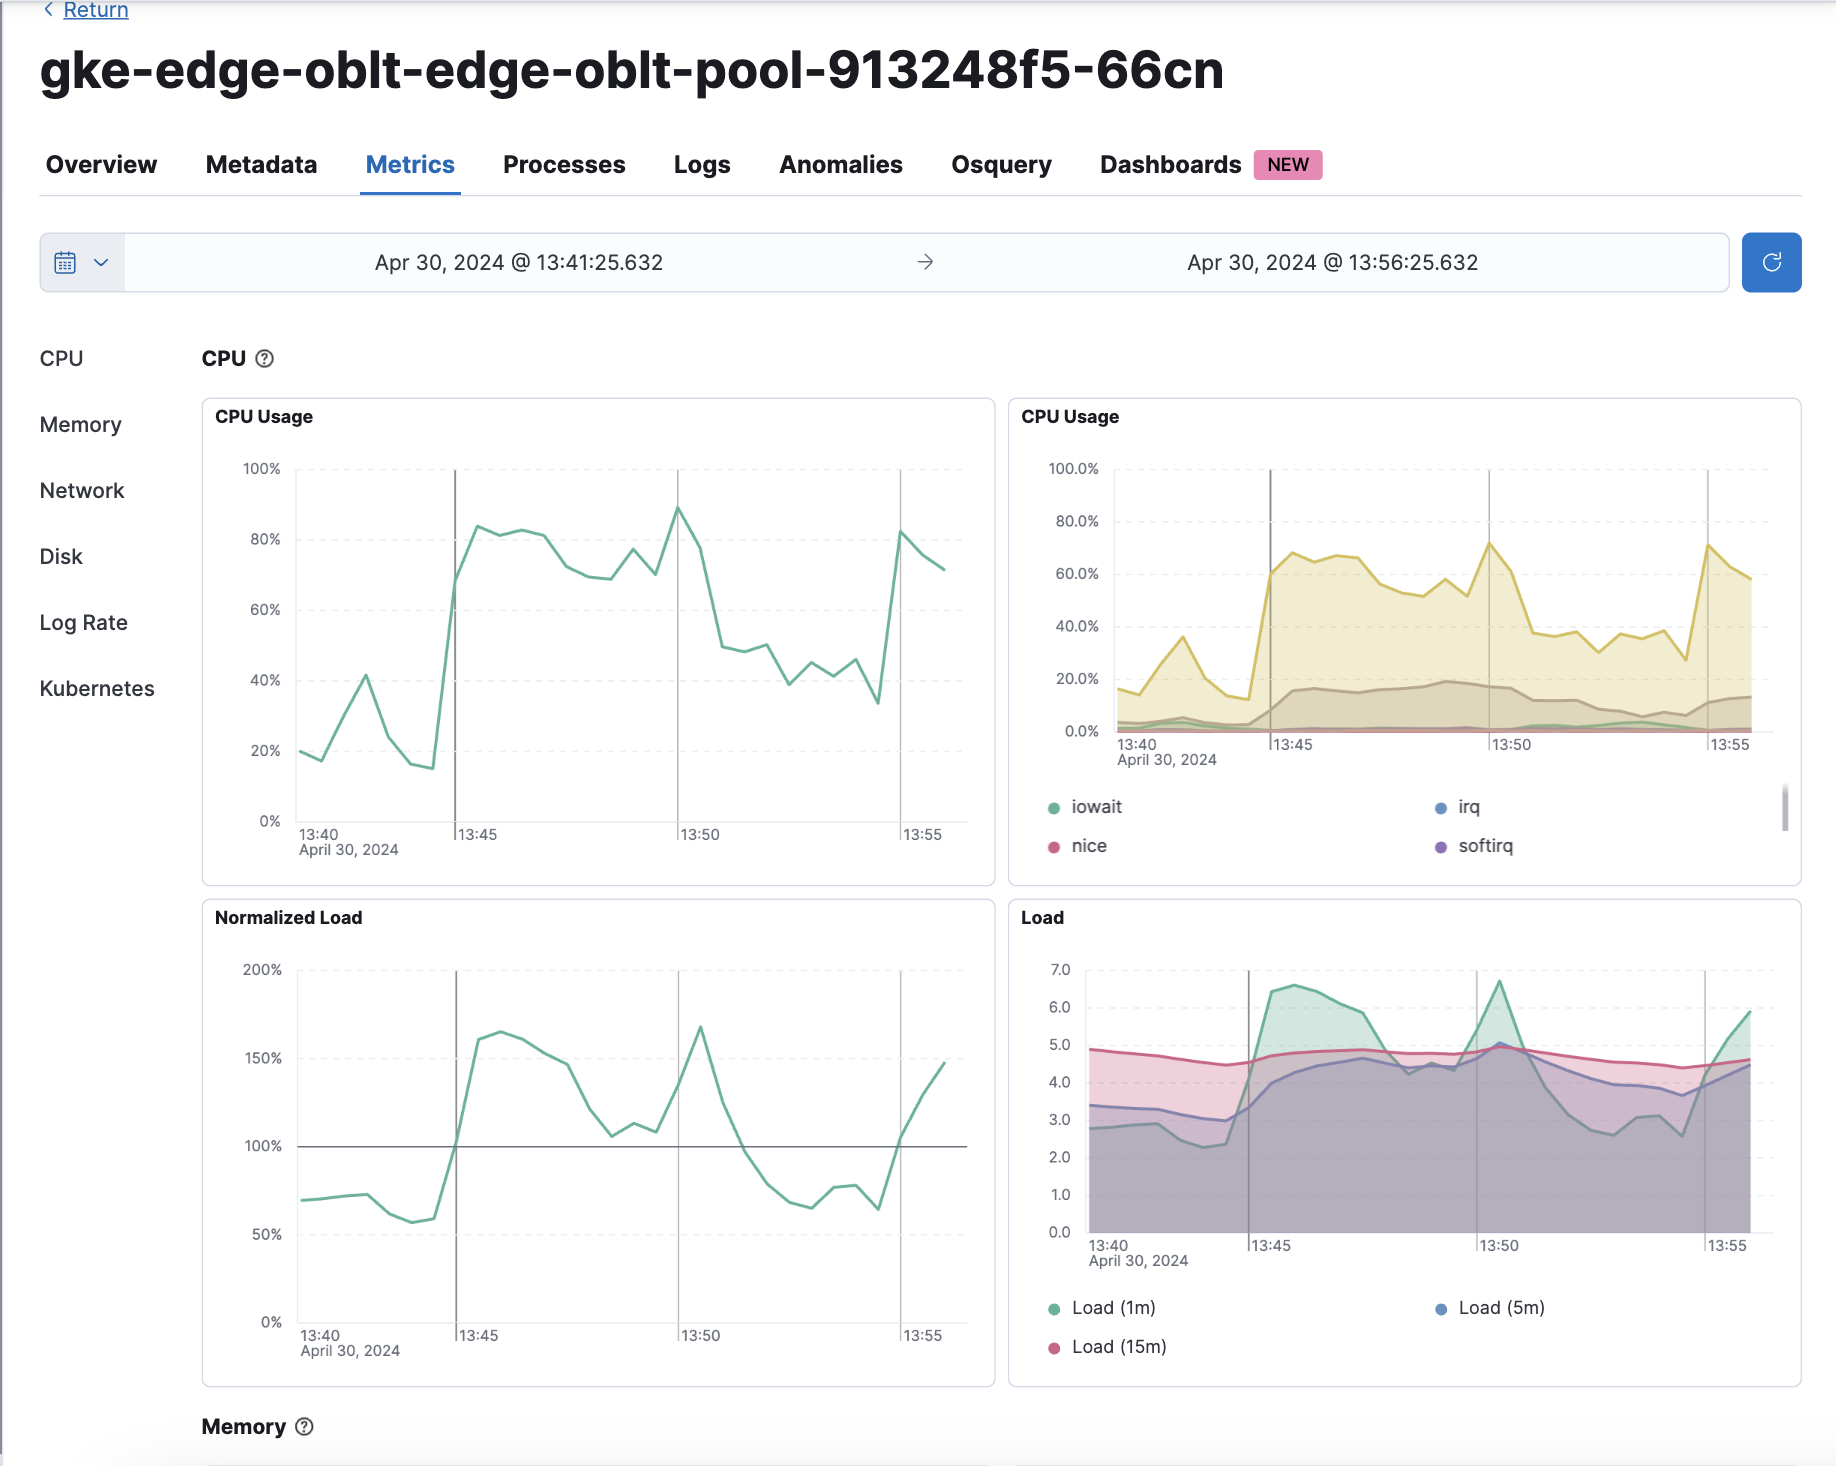Click the left CPU Usage line chart title
Viewport: 1836px width, 1466px height.
[x=264, y=417]
